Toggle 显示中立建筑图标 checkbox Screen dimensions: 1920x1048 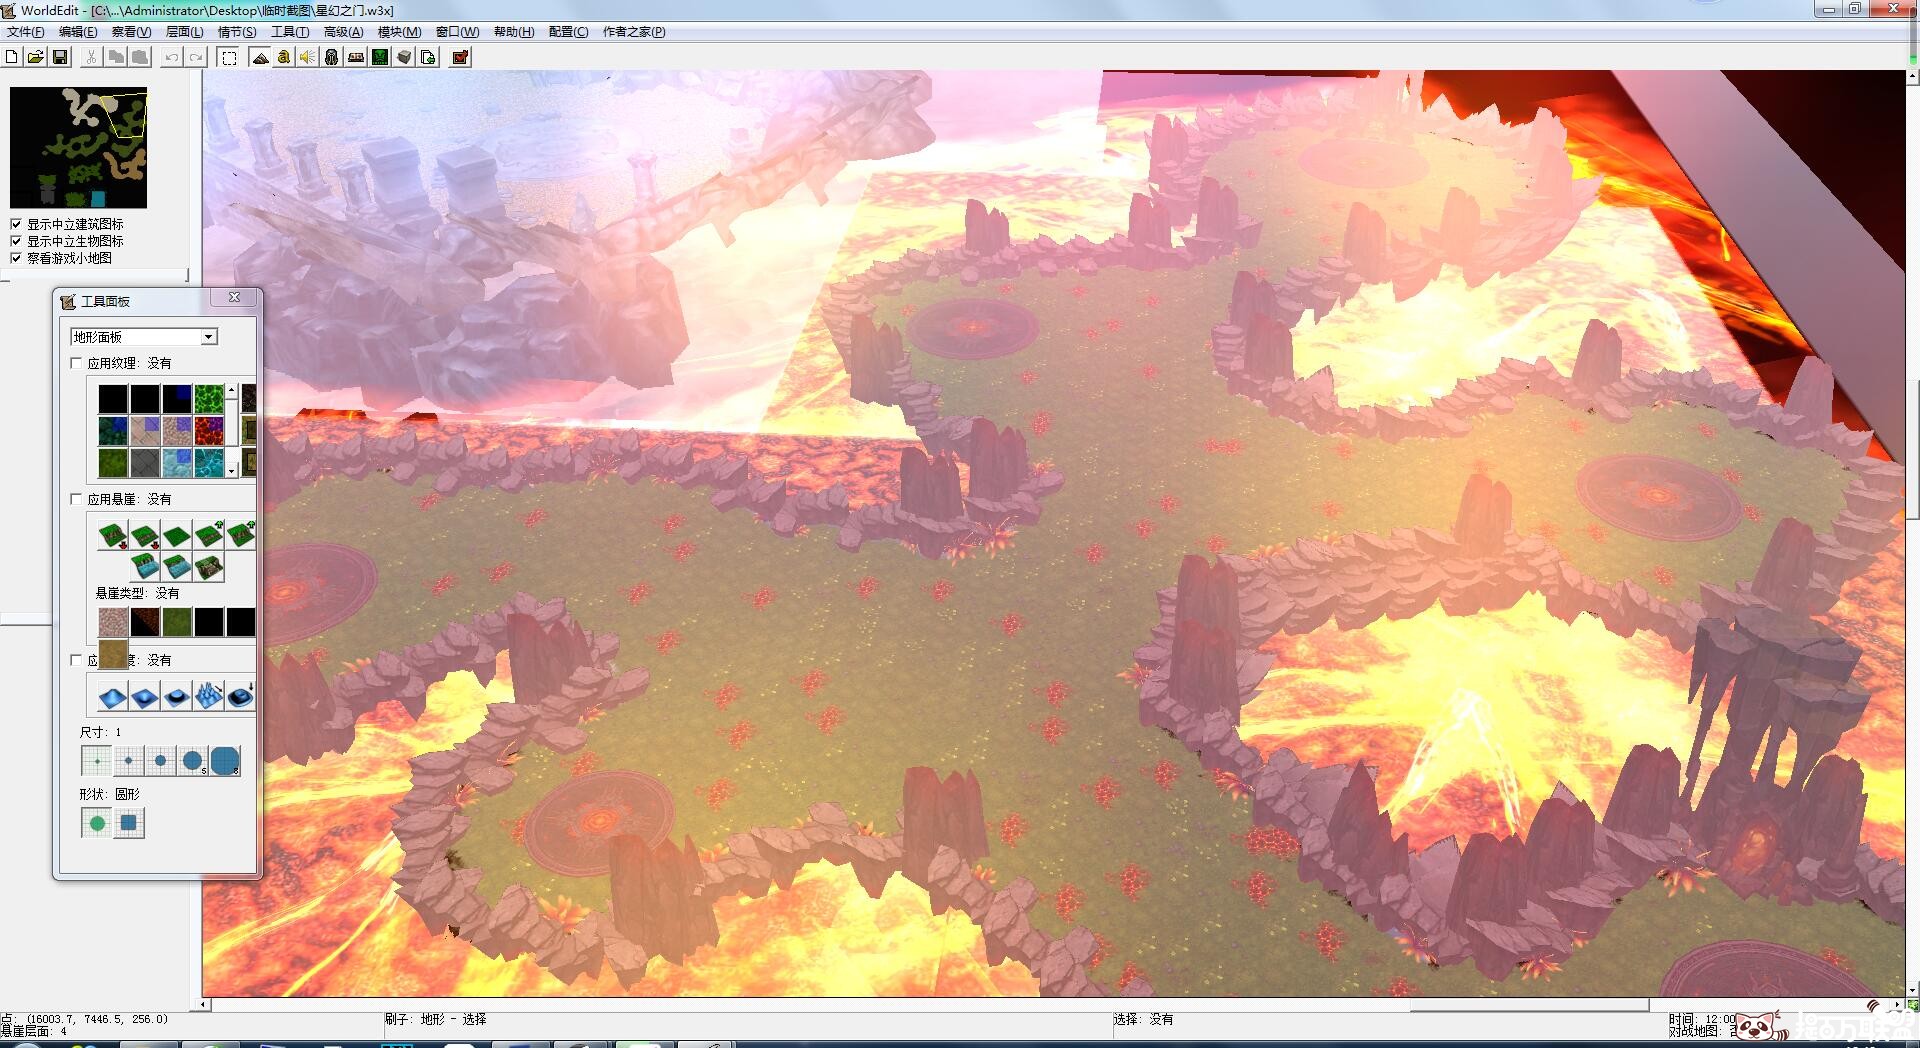pyautogui.click(x=16, y=224)
